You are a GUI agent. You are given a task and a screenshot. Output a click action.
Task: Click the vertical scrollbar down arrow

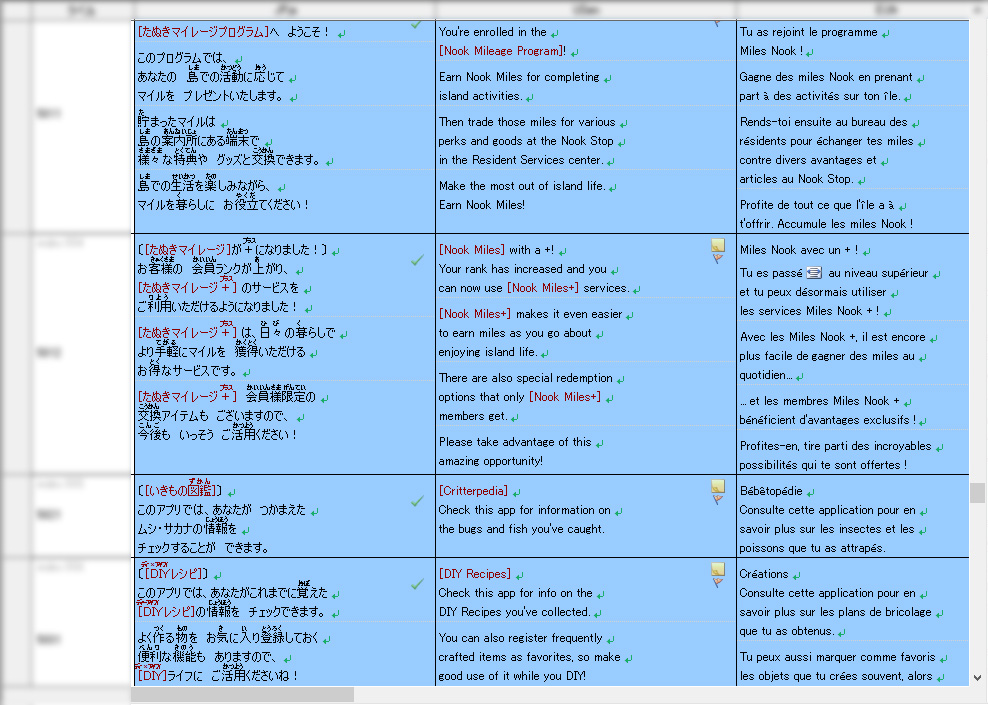977,677
